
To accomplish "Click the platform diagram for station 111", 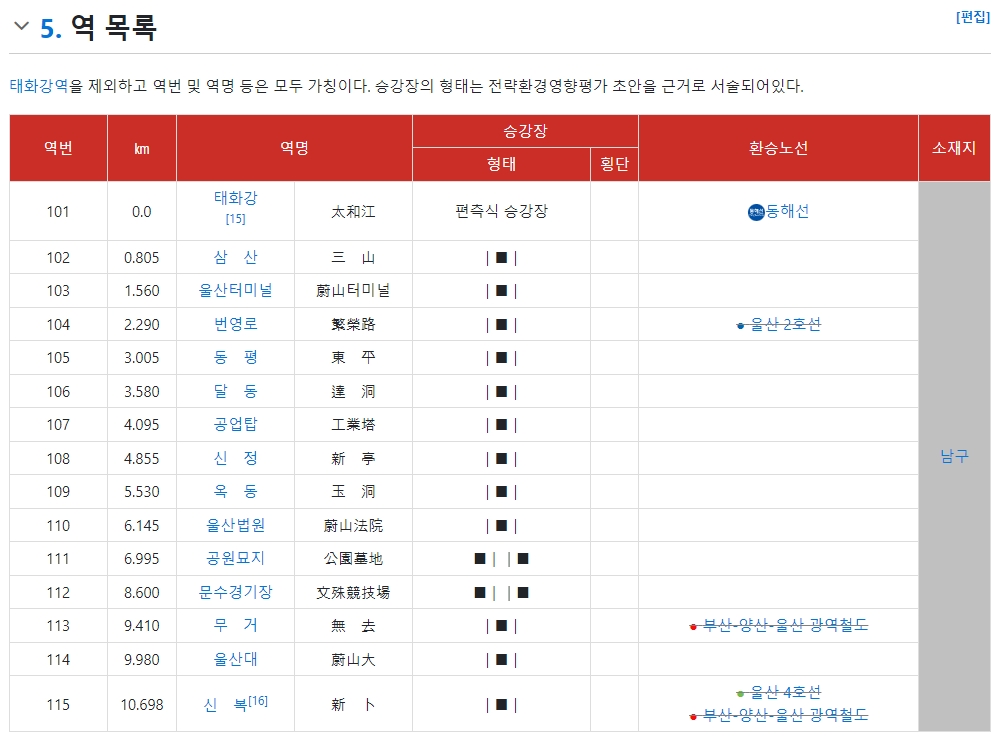I will (x=501, y=559).
